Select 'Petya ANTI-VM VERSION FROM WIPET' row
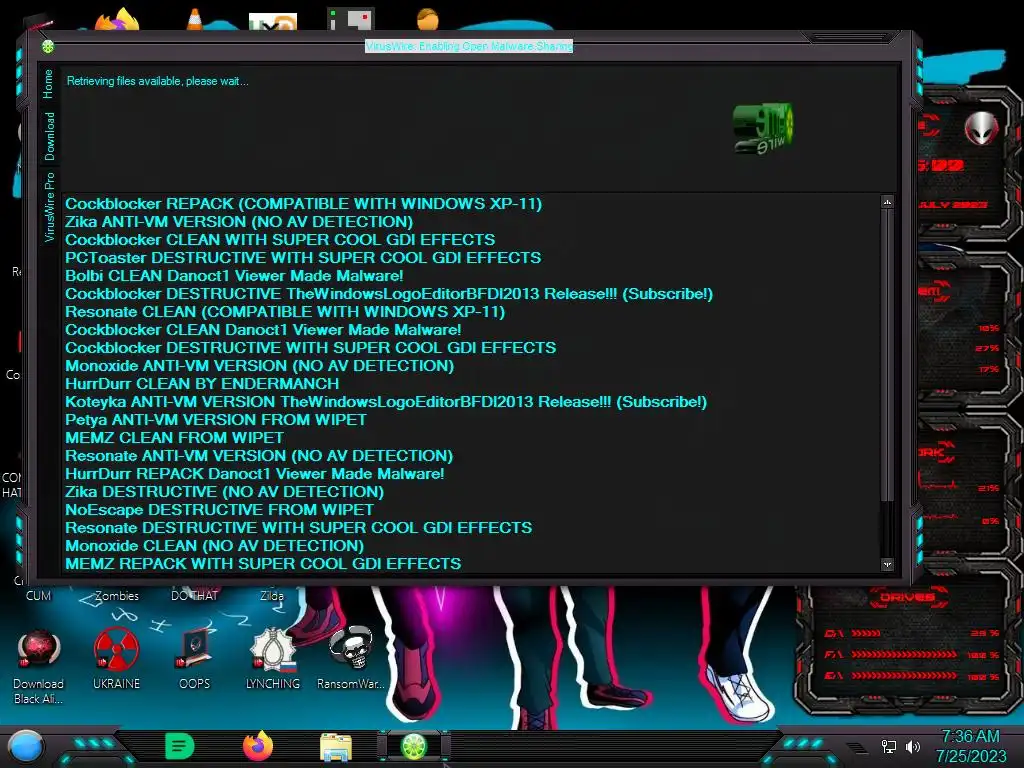This screenshot has height=768, width=1024. 216,420
